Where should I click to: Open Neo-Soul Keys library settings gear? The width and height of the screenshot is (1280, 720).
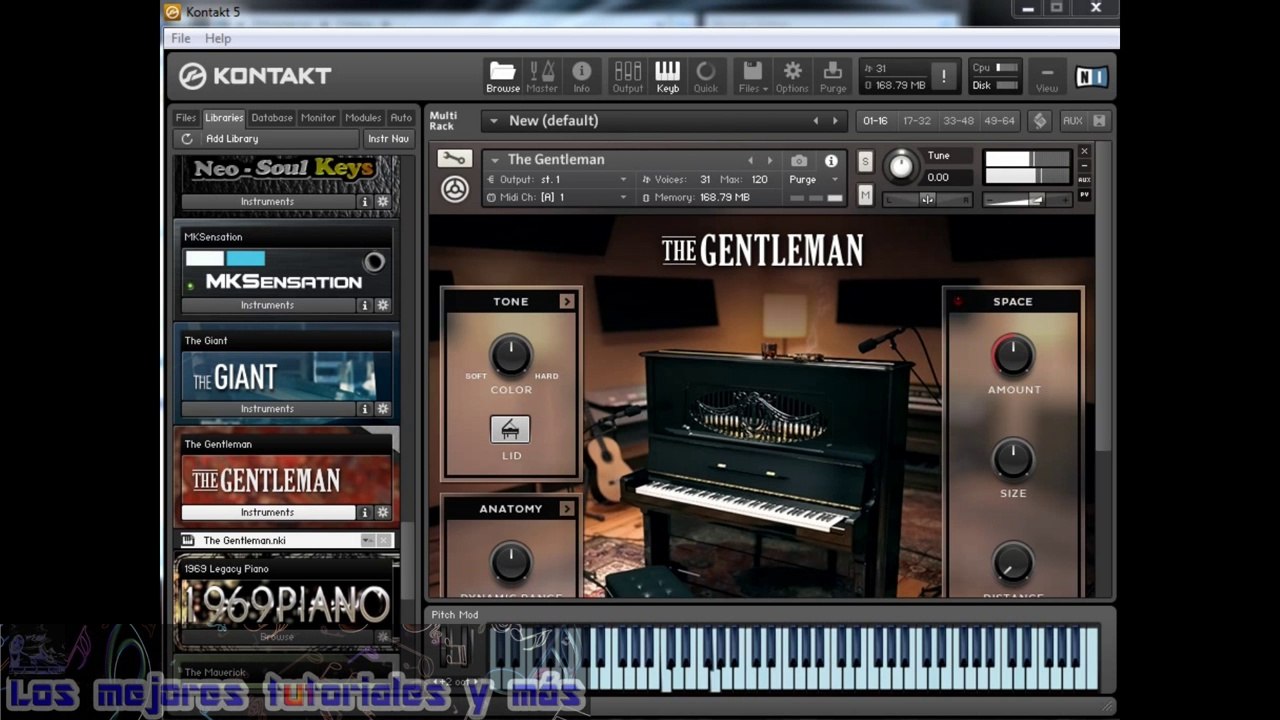[x=382, y=202]
